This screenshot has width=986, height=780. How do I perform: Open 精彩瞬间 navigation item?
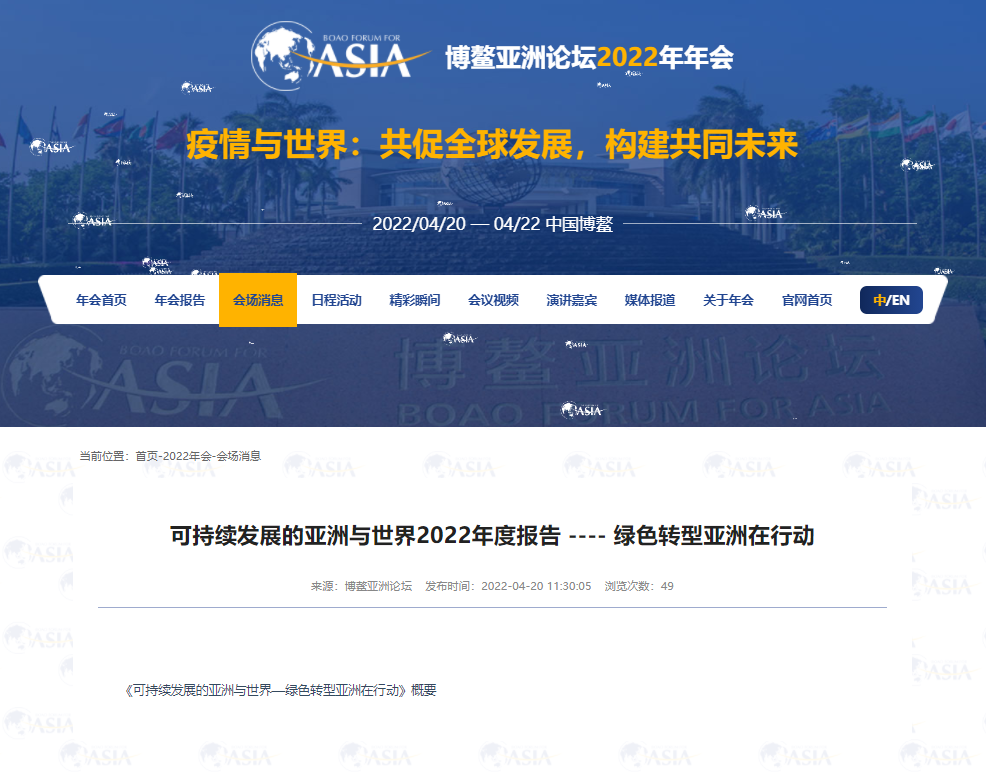click(415, 300)
